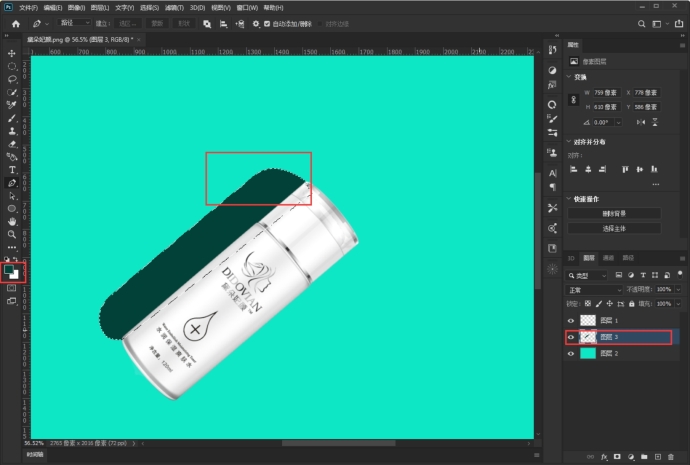Open the share icon at top right

[679, 24]
